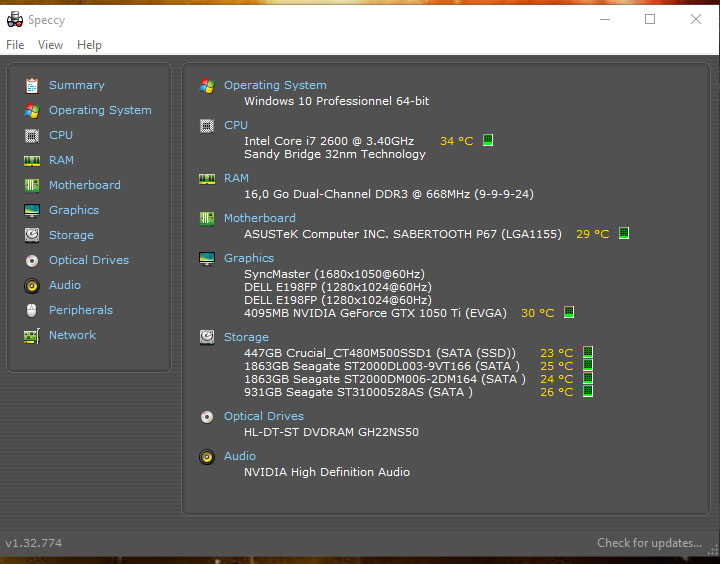Open the File menu
720x564 pixels.
(x=15, y=45)
